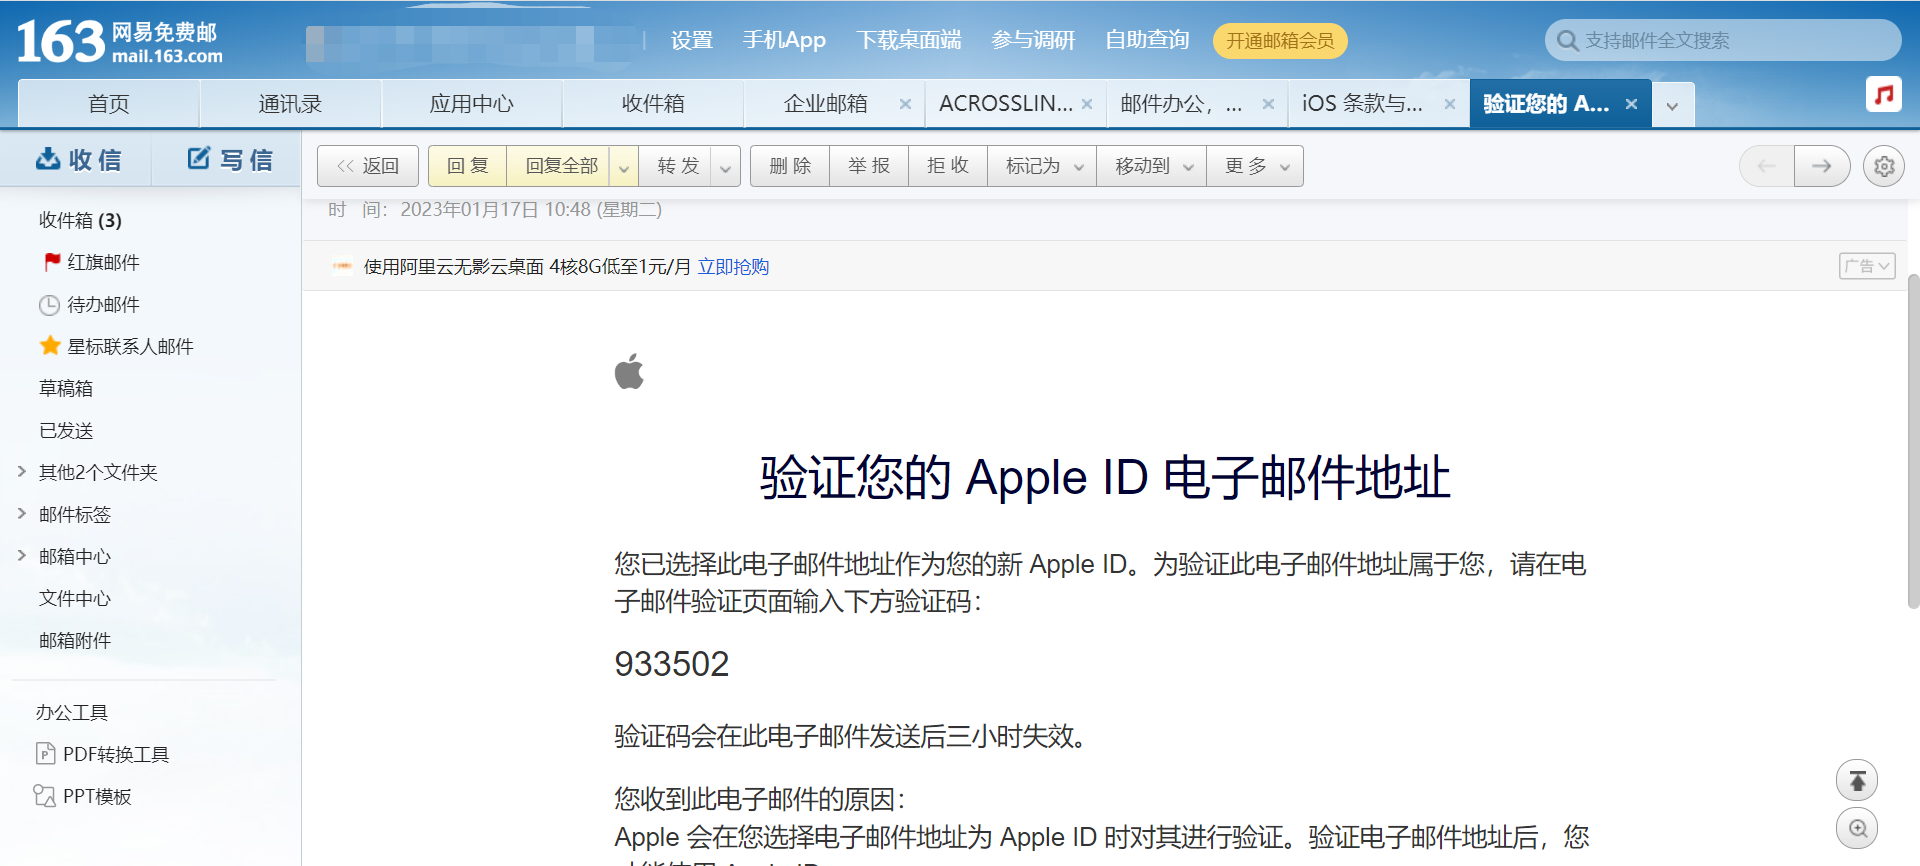Open reply-all dropdown arrow
This screenshot has width=1920, height=866.
pyautogui.click(x=624, y=167)
